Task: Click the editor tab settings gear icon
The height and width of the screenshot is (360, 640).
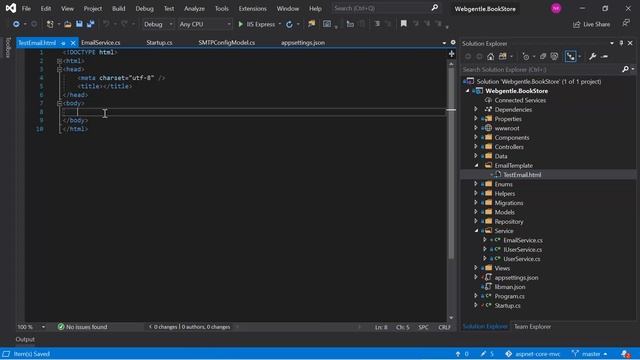Action: [453, 42]
